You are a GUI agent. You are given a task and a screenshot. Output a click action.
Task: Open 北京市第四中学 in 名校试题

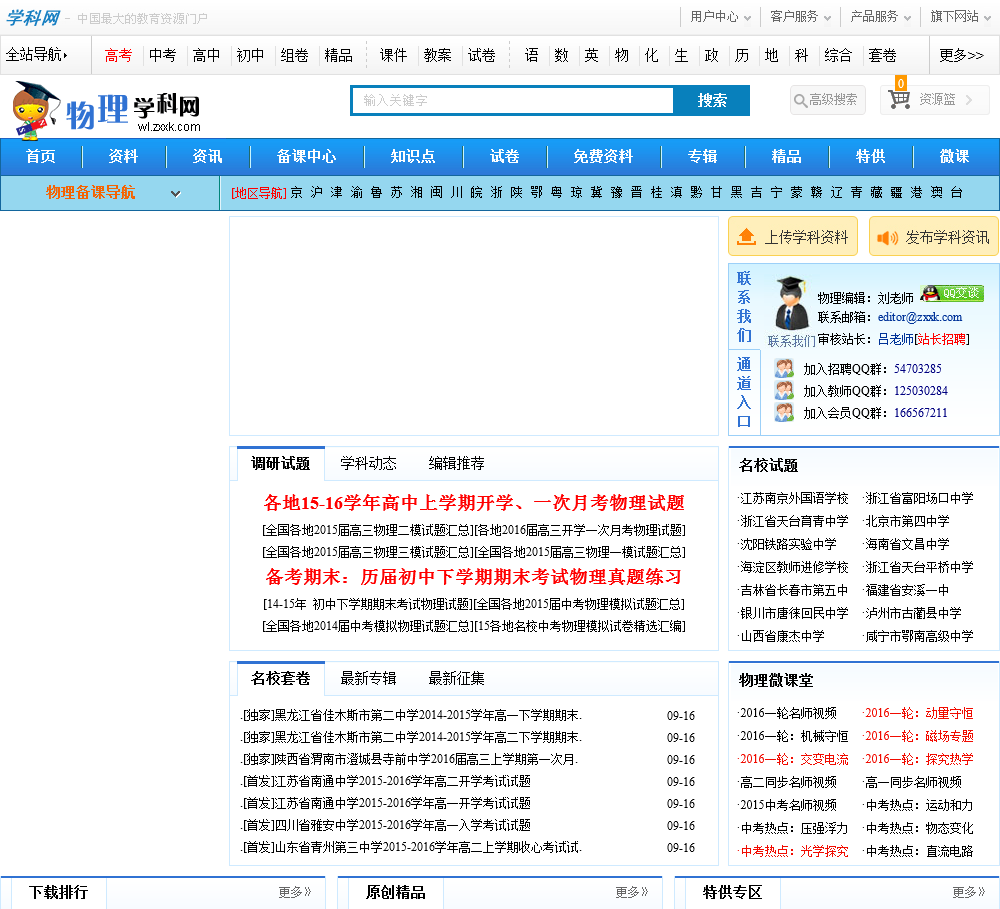point(906,521)
